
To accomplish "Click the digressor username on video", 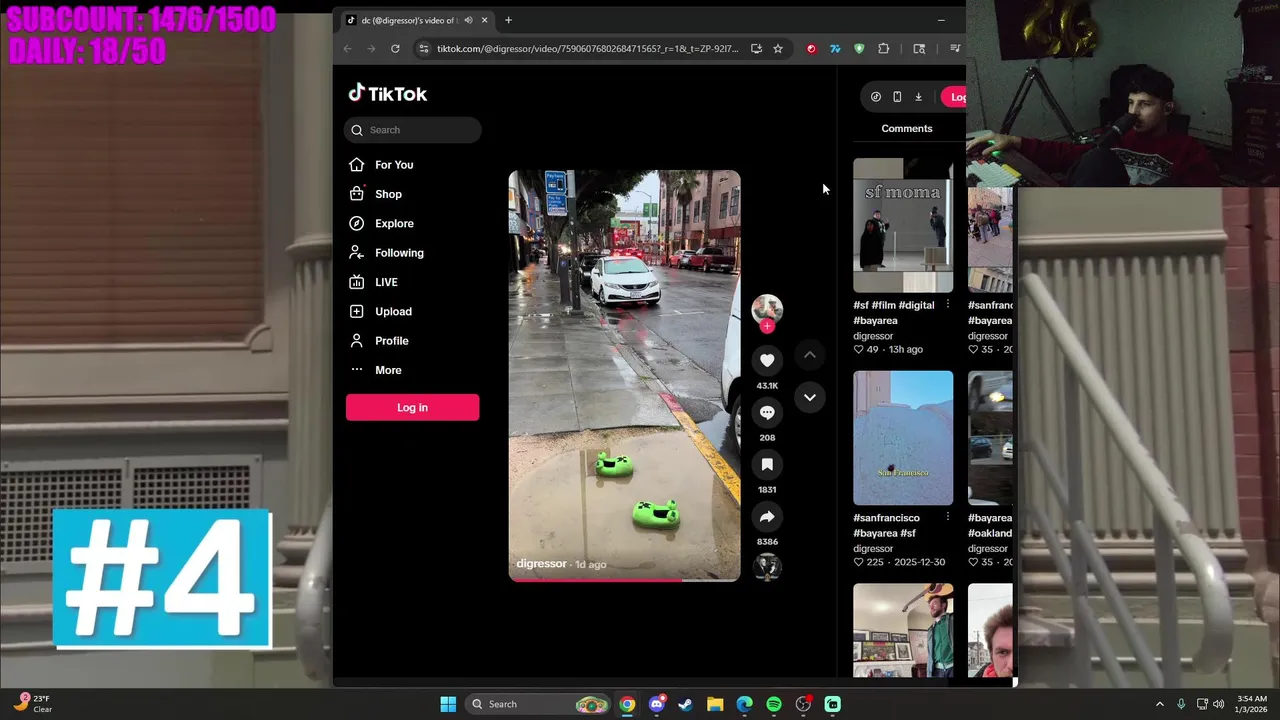I will (x=541, y=564).
